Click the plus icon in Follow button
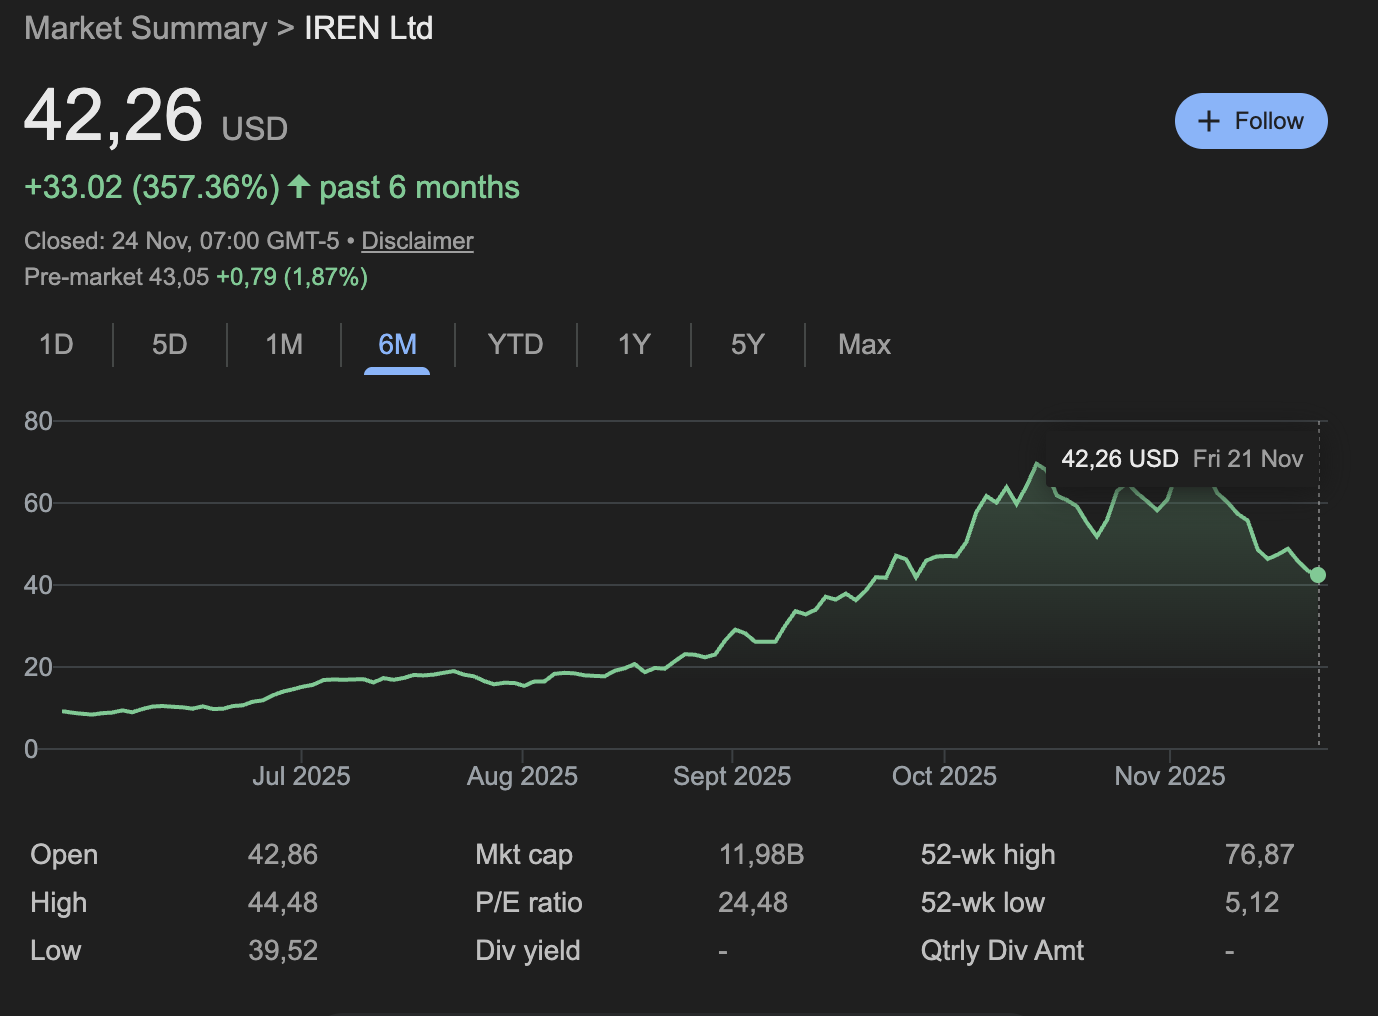Image resolution: width=1378 pixels, height=1016 pixels. (1209, 121)
